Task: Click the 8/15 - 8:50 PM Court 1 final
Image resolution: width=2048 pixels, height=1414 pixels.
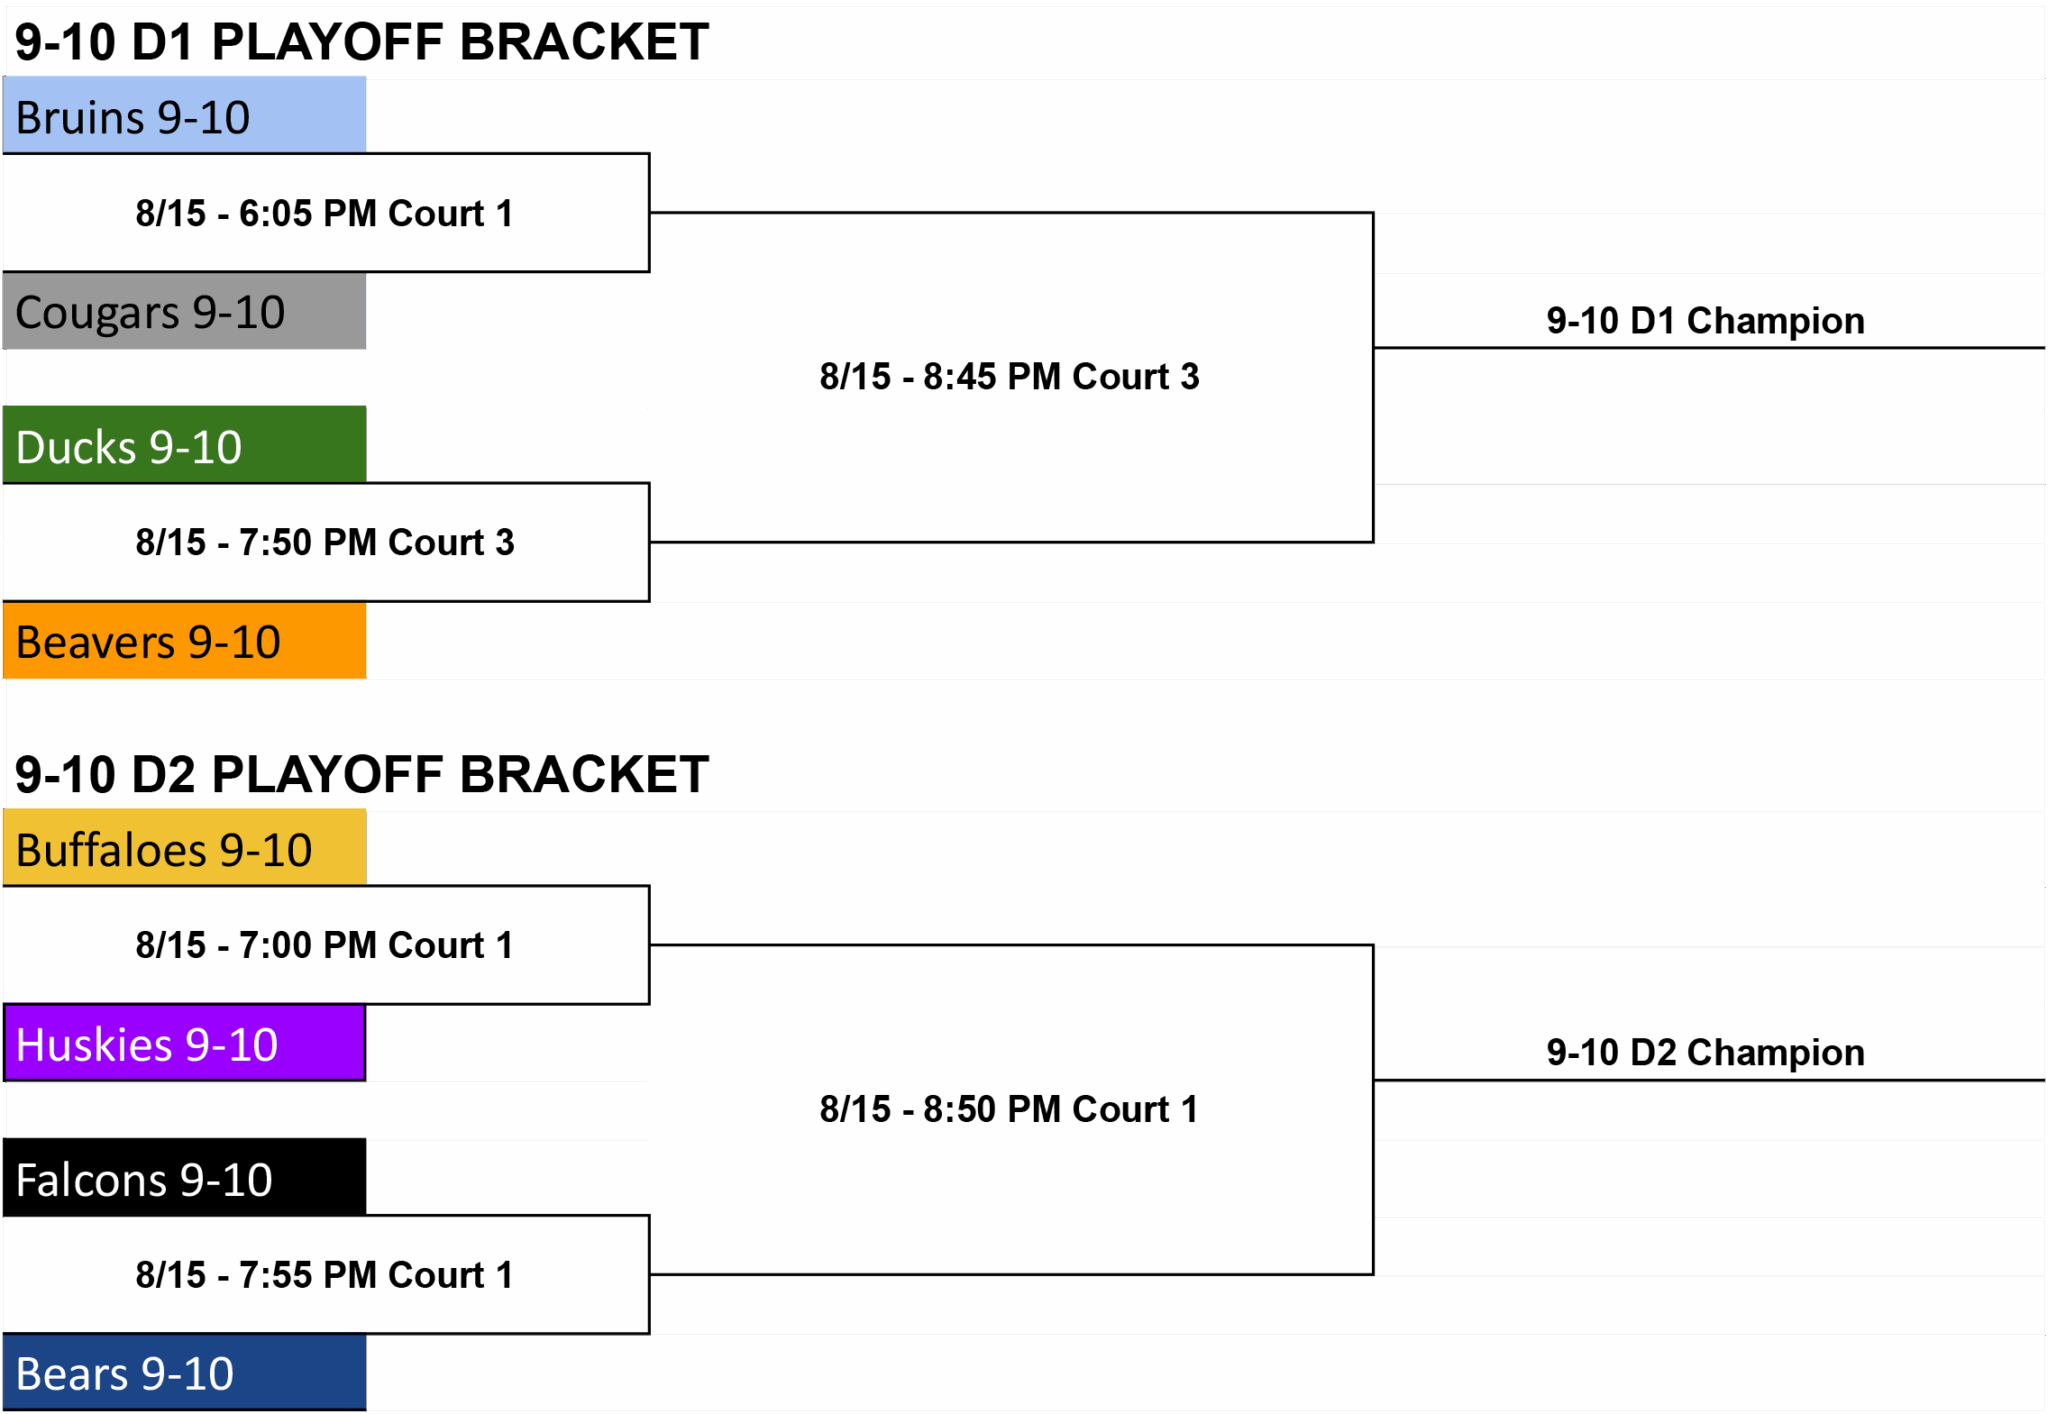Action: pyautogui.click(x=1010, y=1109)
